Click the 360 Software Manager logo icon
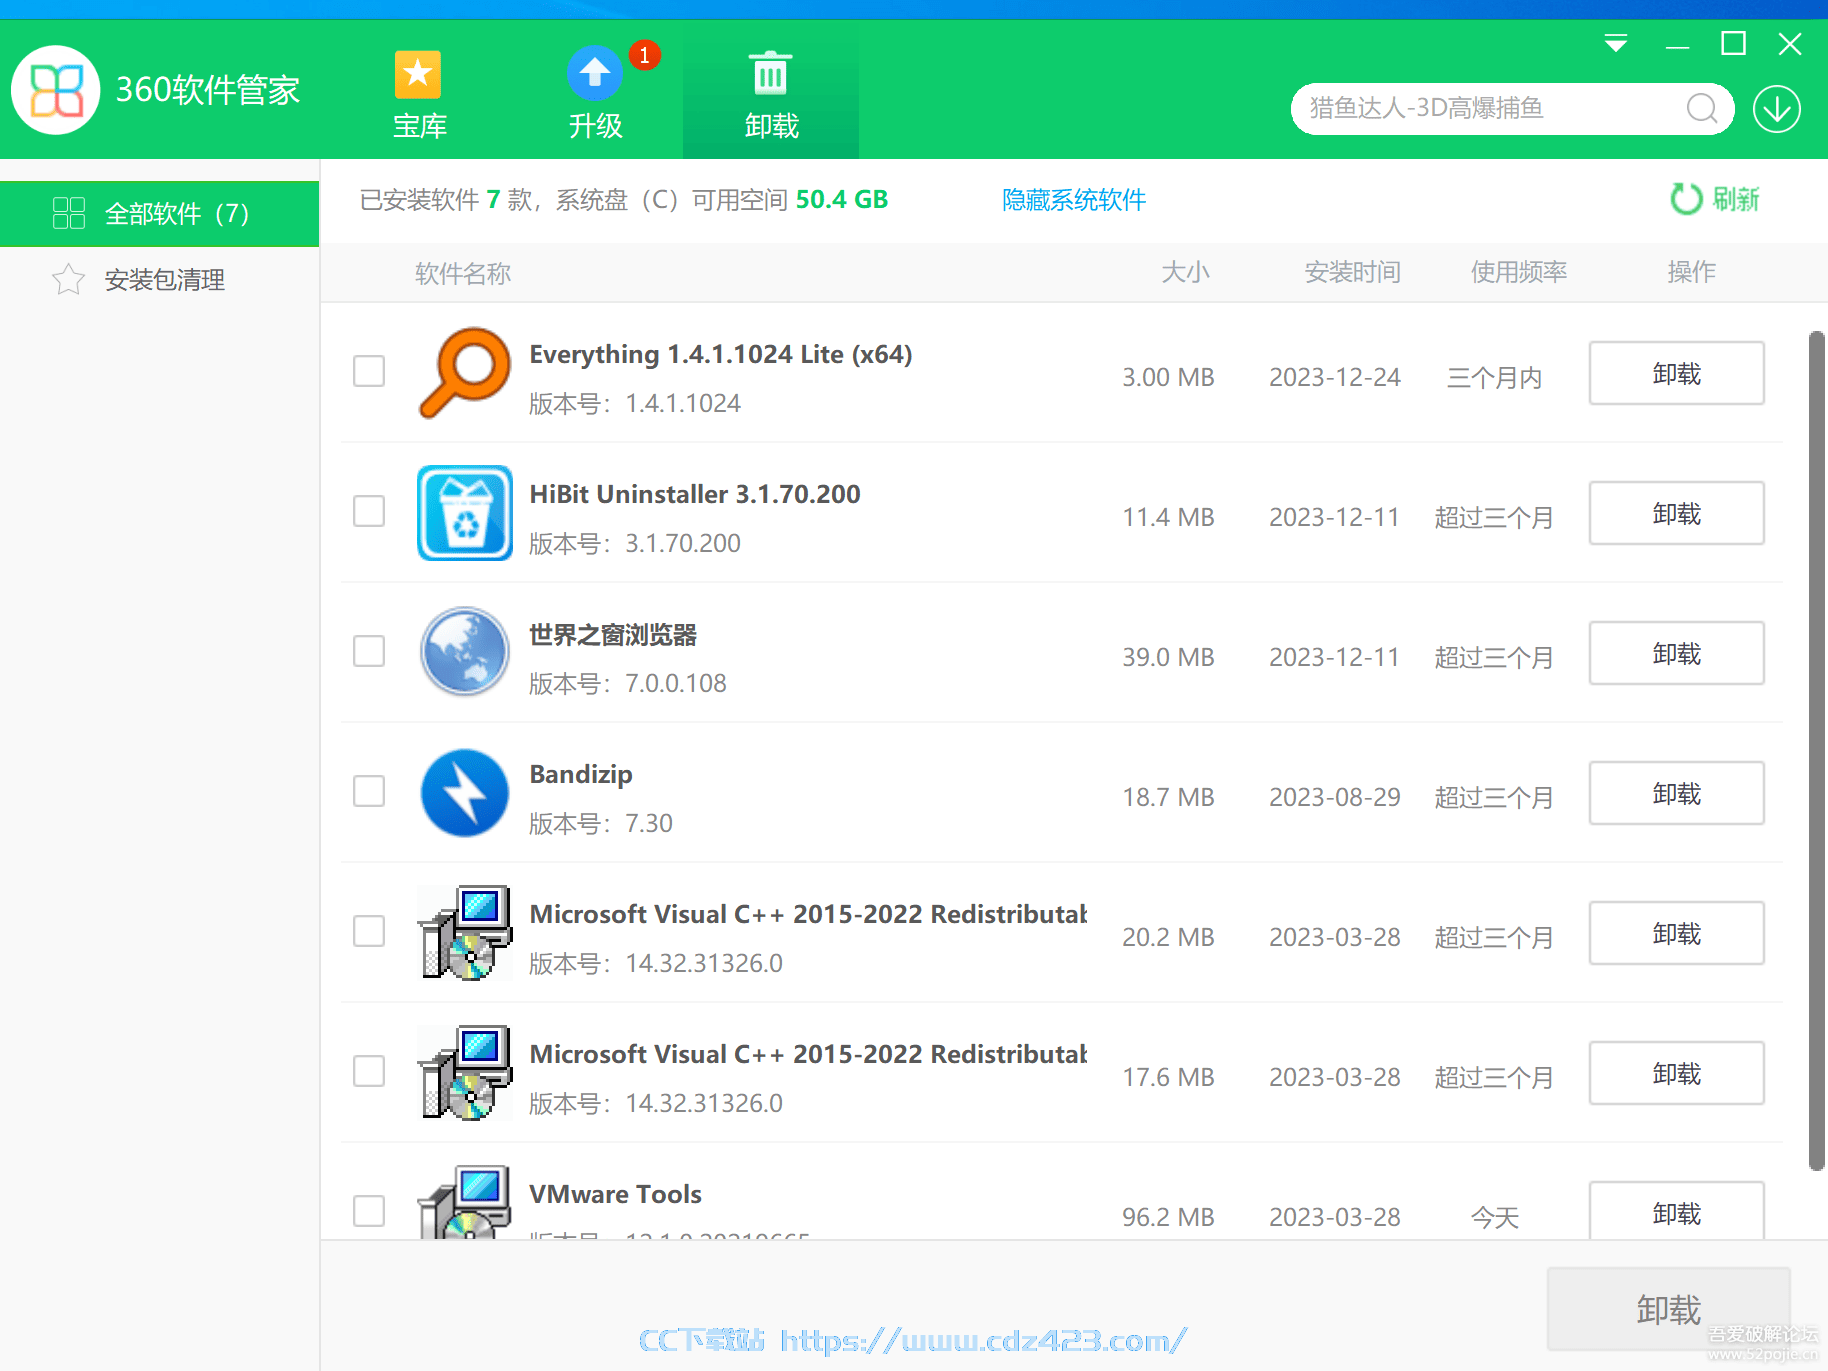 56,90
